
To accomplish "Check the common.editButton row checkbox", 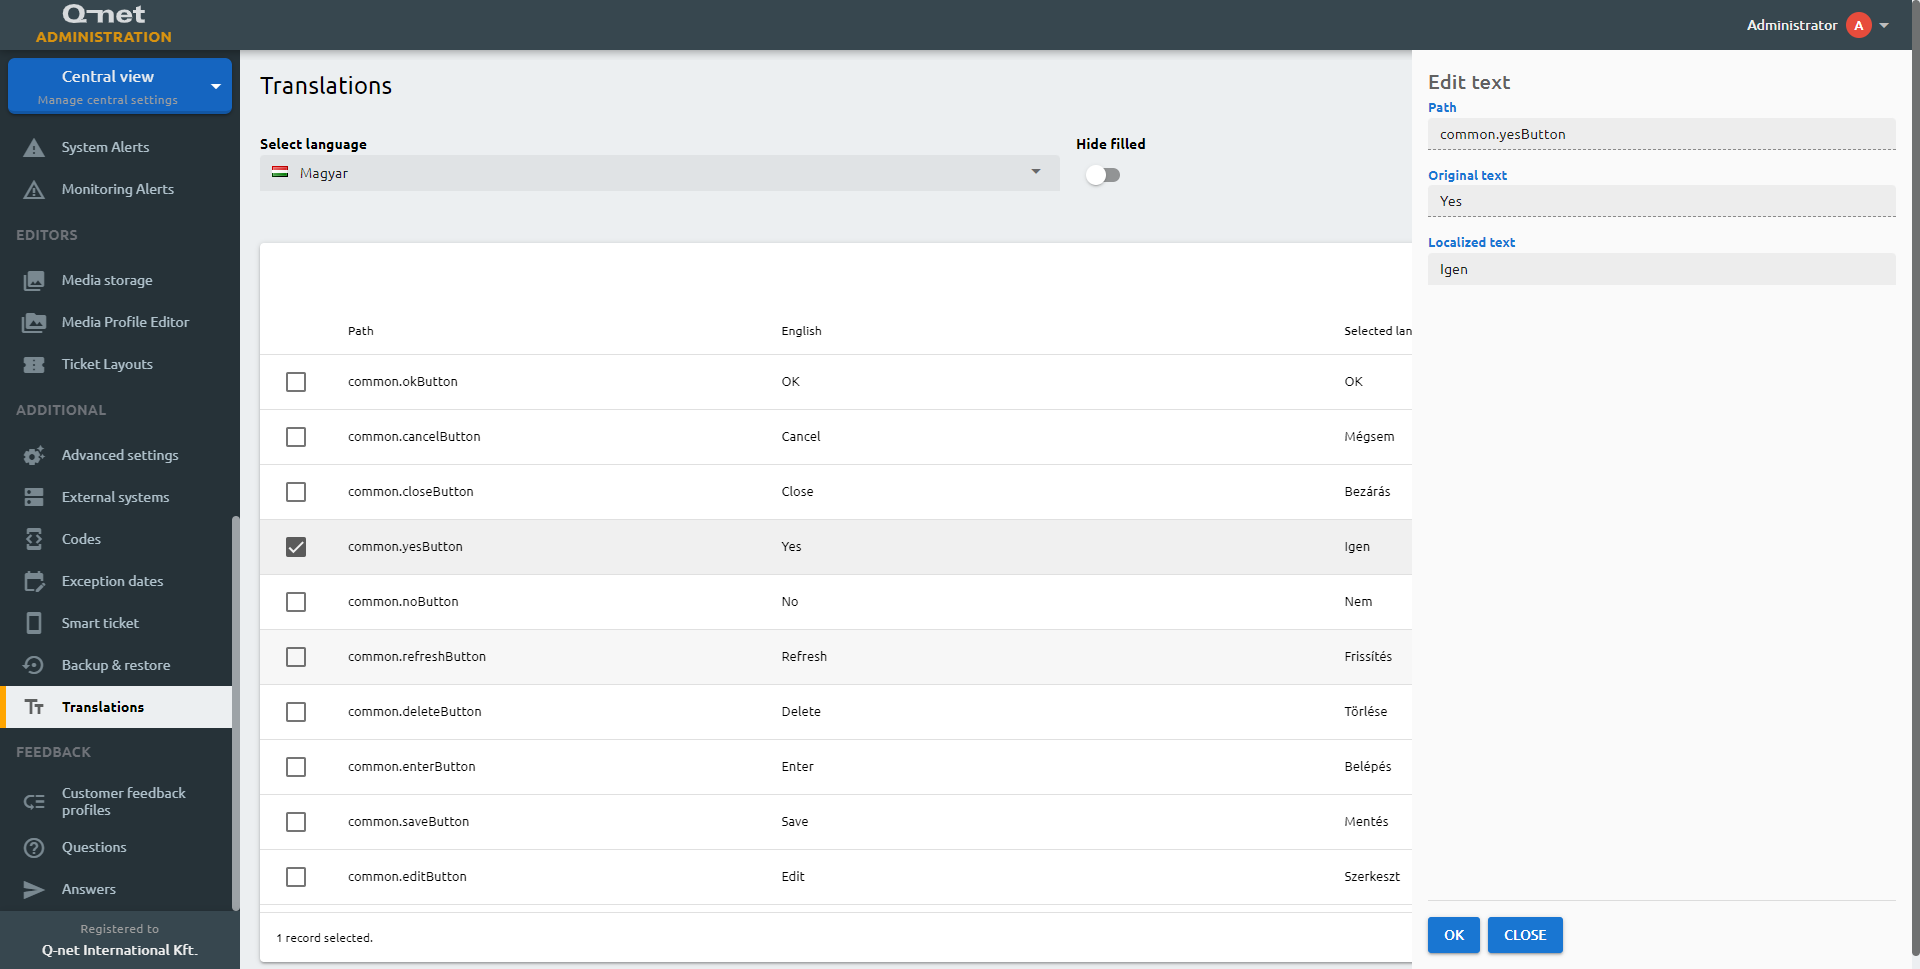I will (296, 877).
